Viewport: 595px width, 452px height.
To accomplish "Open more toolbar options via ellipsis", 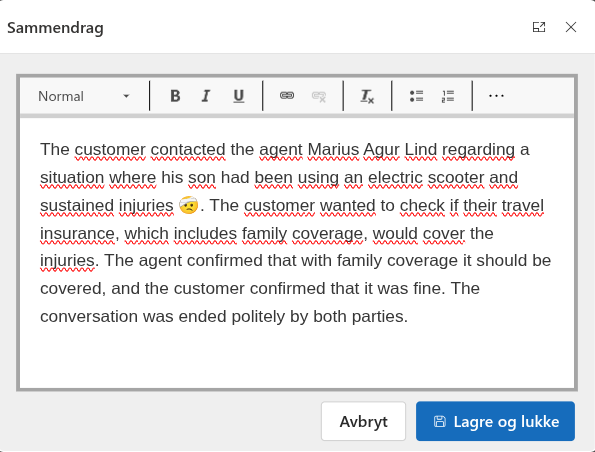I will point(496,96).
